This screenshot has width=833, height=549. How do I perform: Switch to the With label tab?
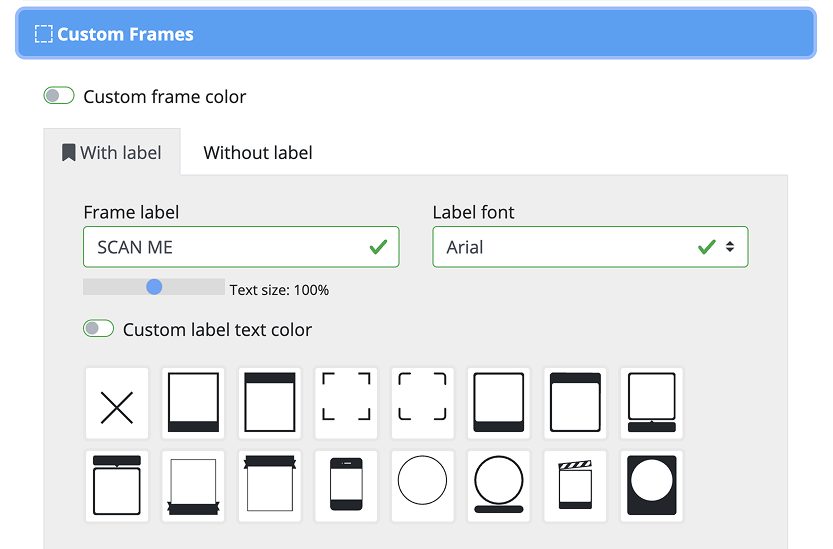click(111, 153)
